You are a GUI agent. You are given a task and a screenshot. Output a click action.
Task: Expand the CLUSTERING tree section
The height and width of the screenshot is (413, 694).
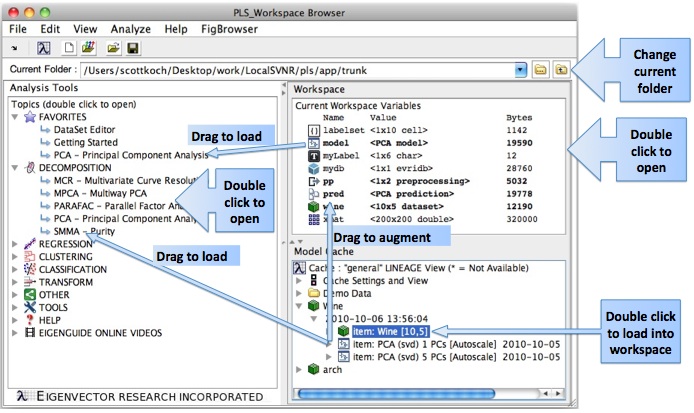pos(15,257)
